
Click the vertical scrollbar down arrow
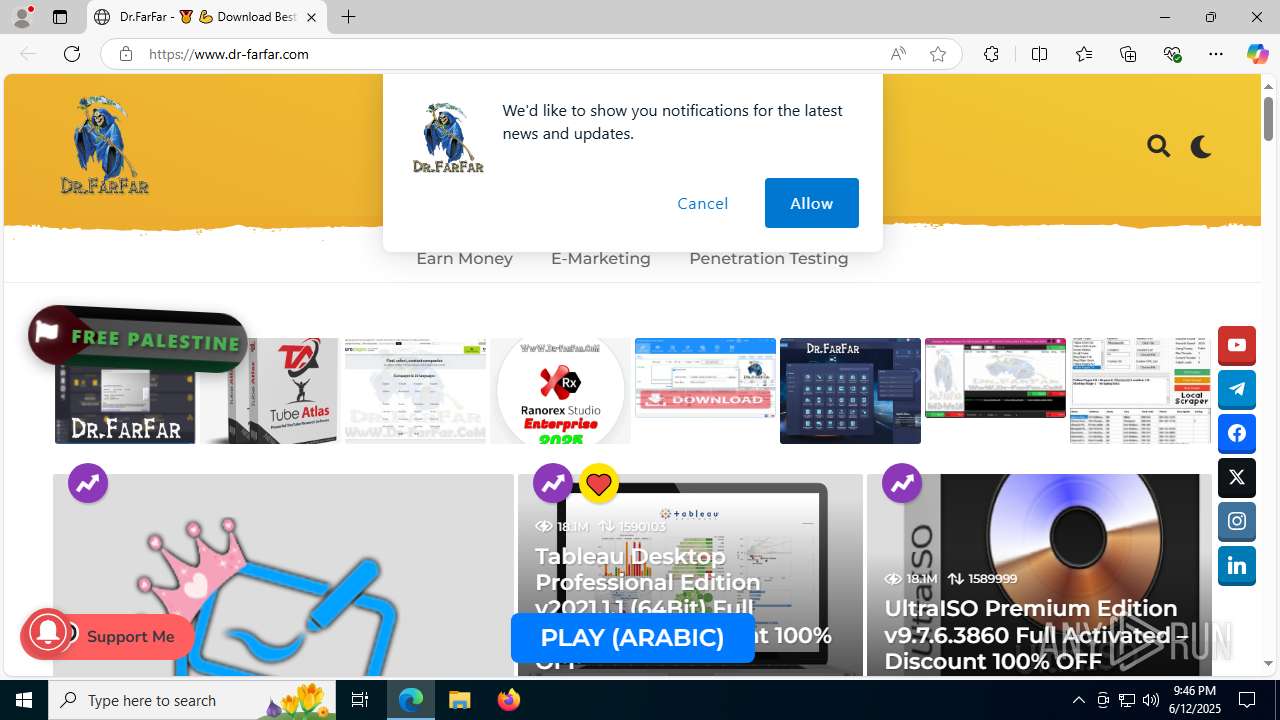coord(1268,664)
